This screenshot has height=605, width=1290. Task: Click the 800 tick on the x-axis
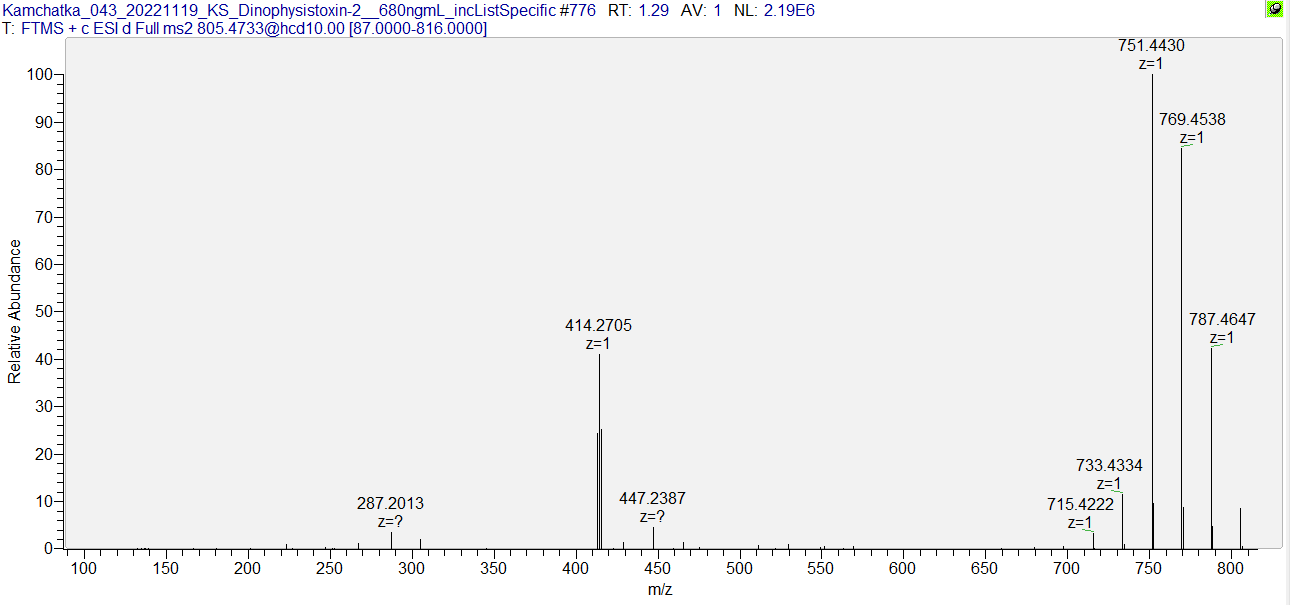coord(1230,568)
